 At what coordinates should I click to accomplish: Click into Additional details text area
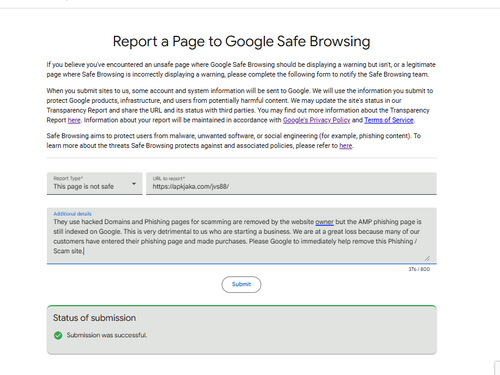click(242, 236)
